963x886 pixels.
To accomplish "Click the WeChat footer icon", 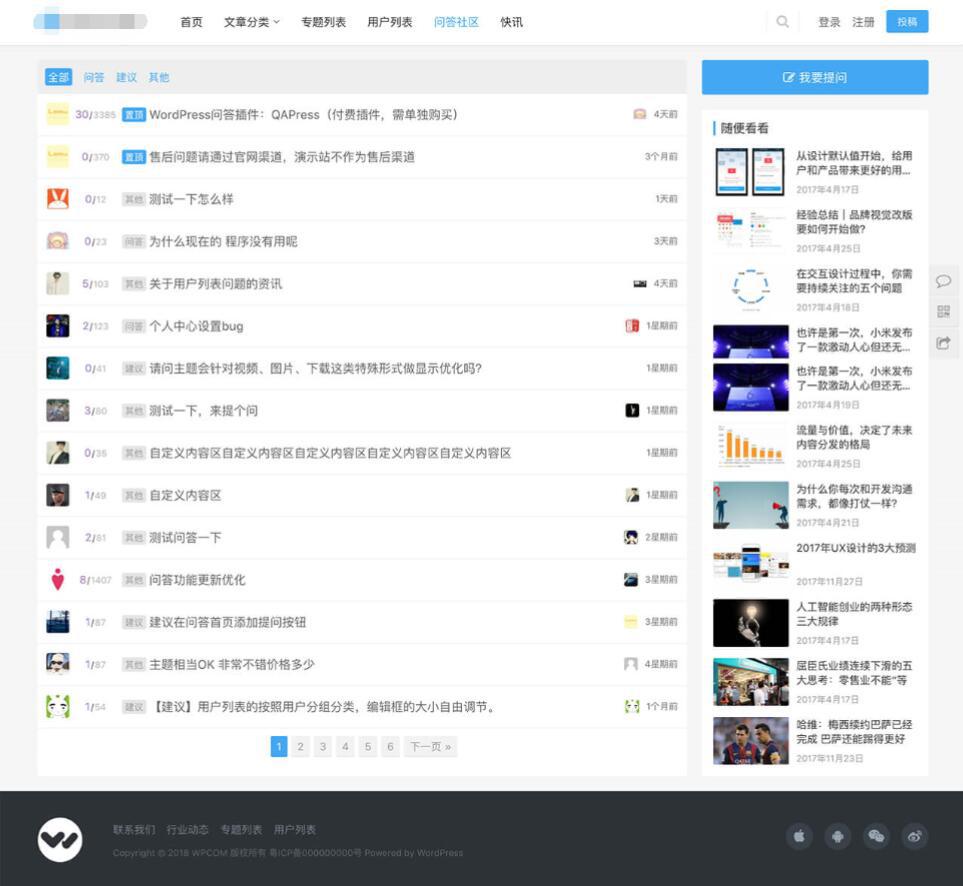I will pos(876,836).
